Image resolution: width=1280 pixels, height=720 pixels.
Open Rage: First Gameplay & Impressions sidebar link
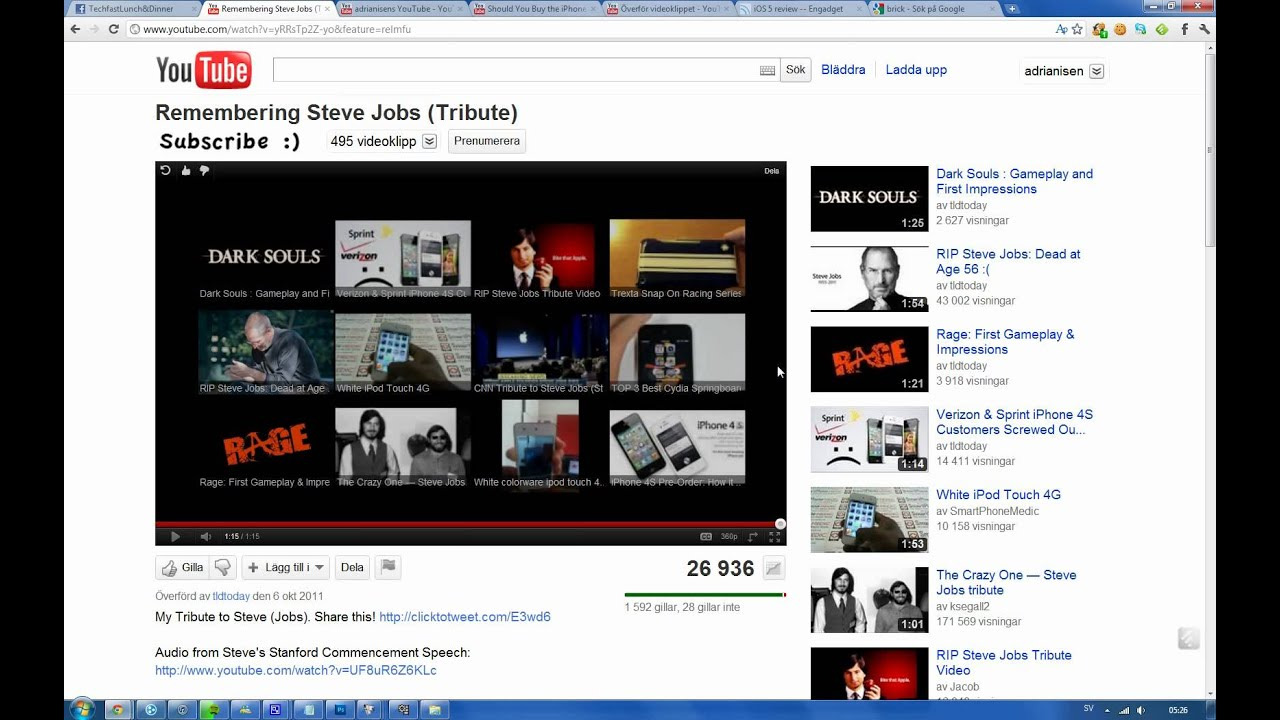[x=1005, y=342]
